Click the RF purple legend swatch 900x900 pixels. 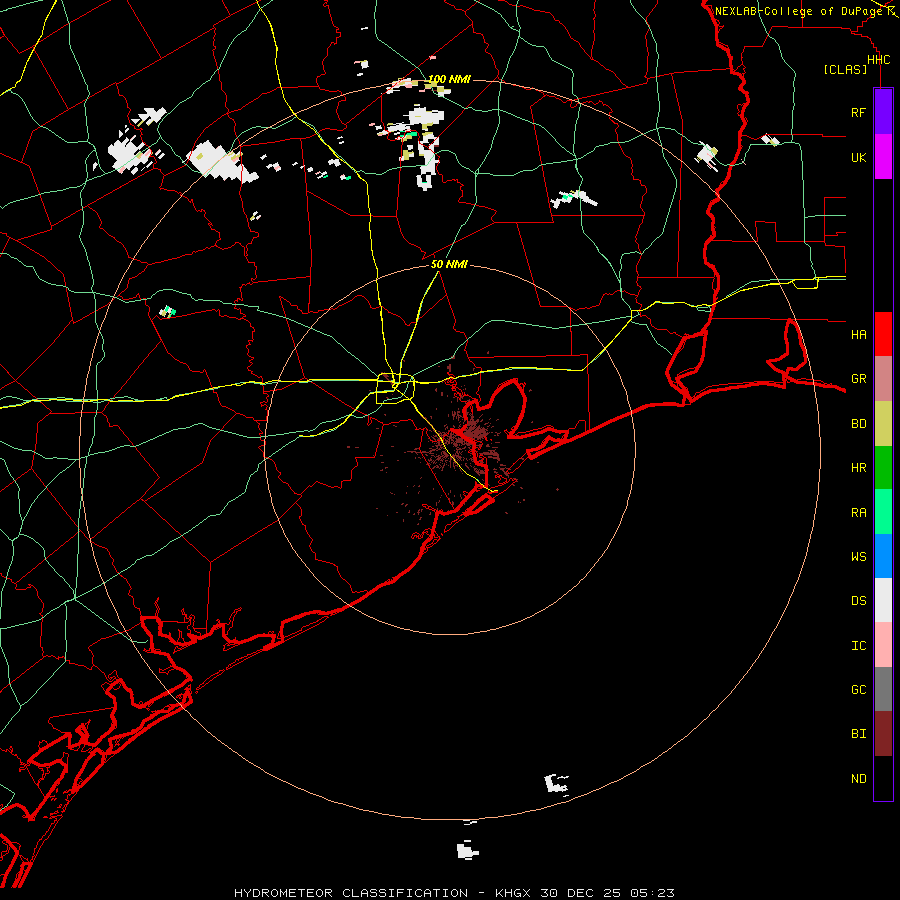(x=883, y=111)
